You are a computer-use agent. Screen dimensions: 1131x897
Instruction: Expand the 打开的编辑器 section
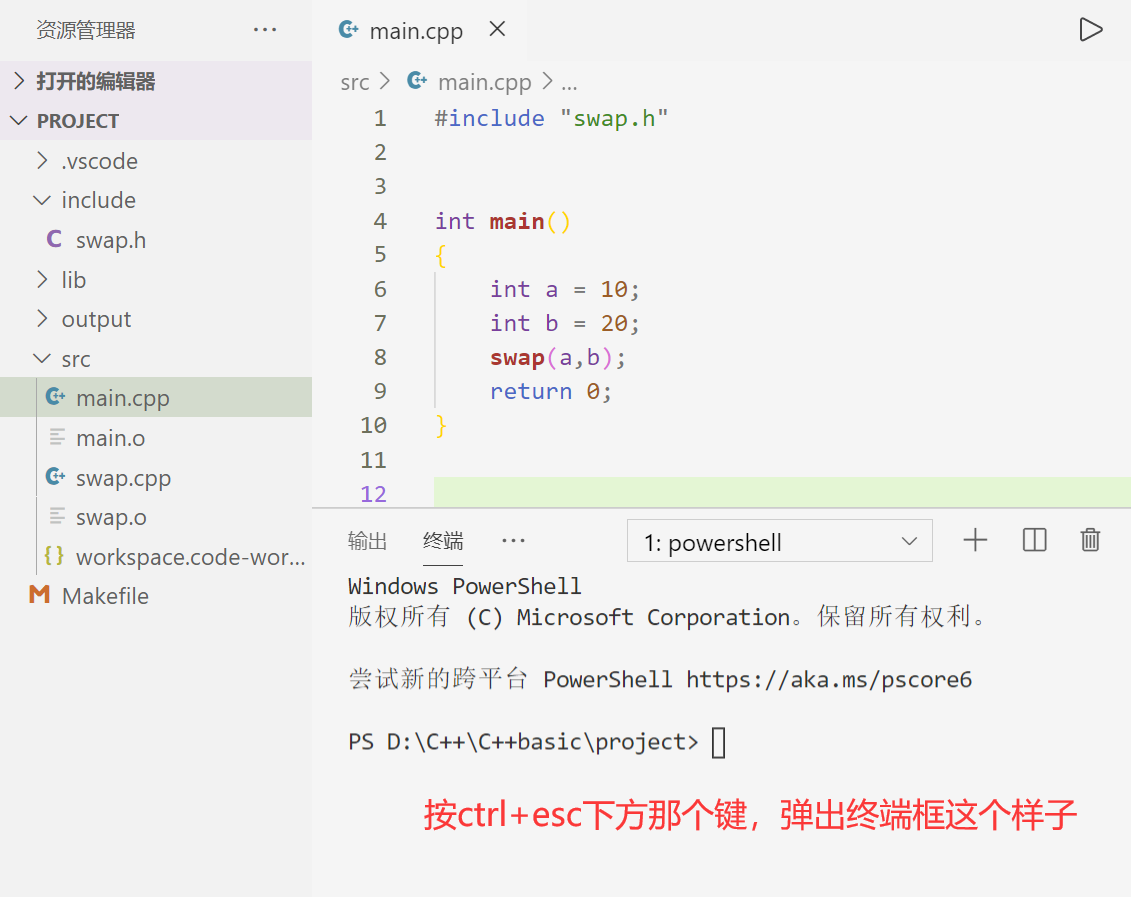point(95,80)
